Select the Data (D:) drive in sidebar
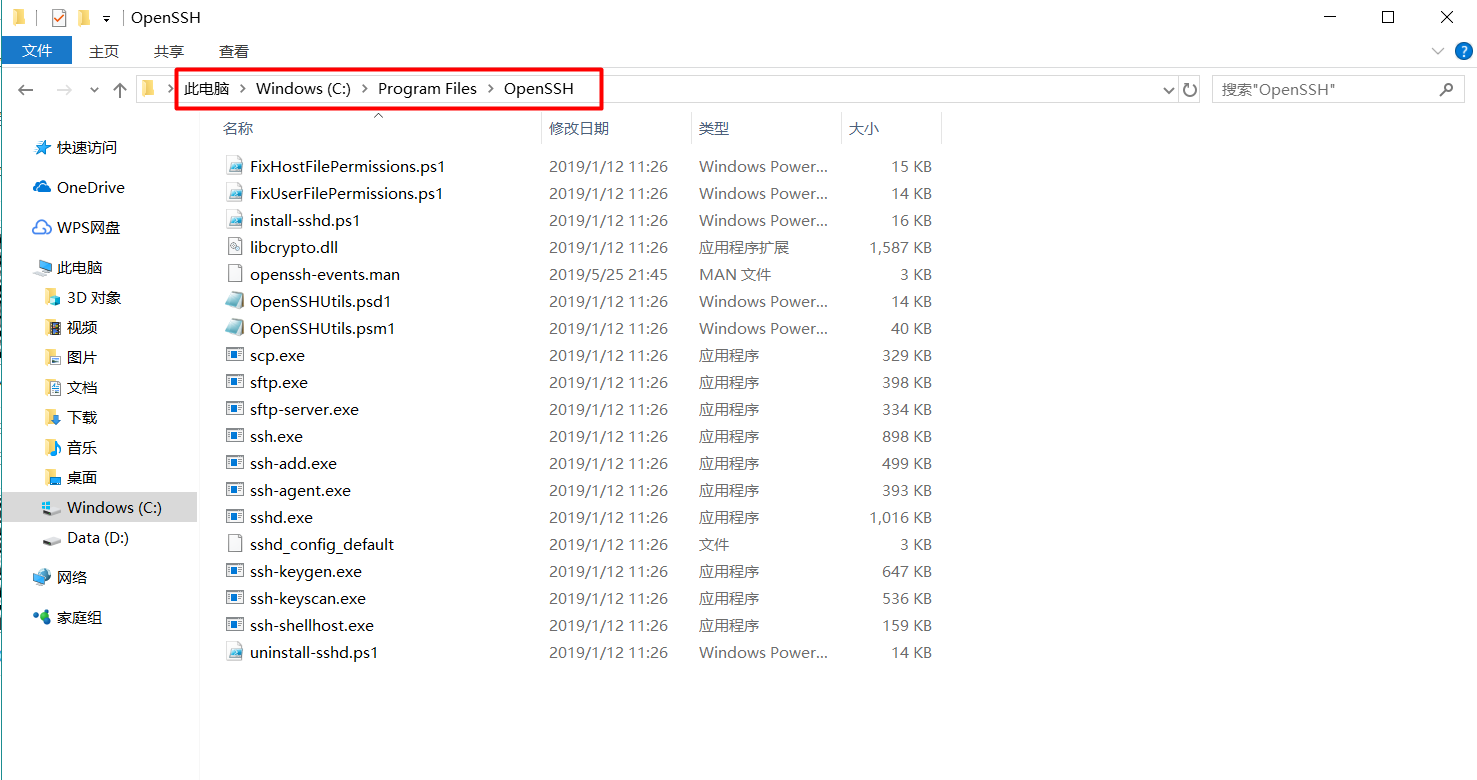Image resolution: width=1477 pixels, height=780 pixels. pos(98,537)
